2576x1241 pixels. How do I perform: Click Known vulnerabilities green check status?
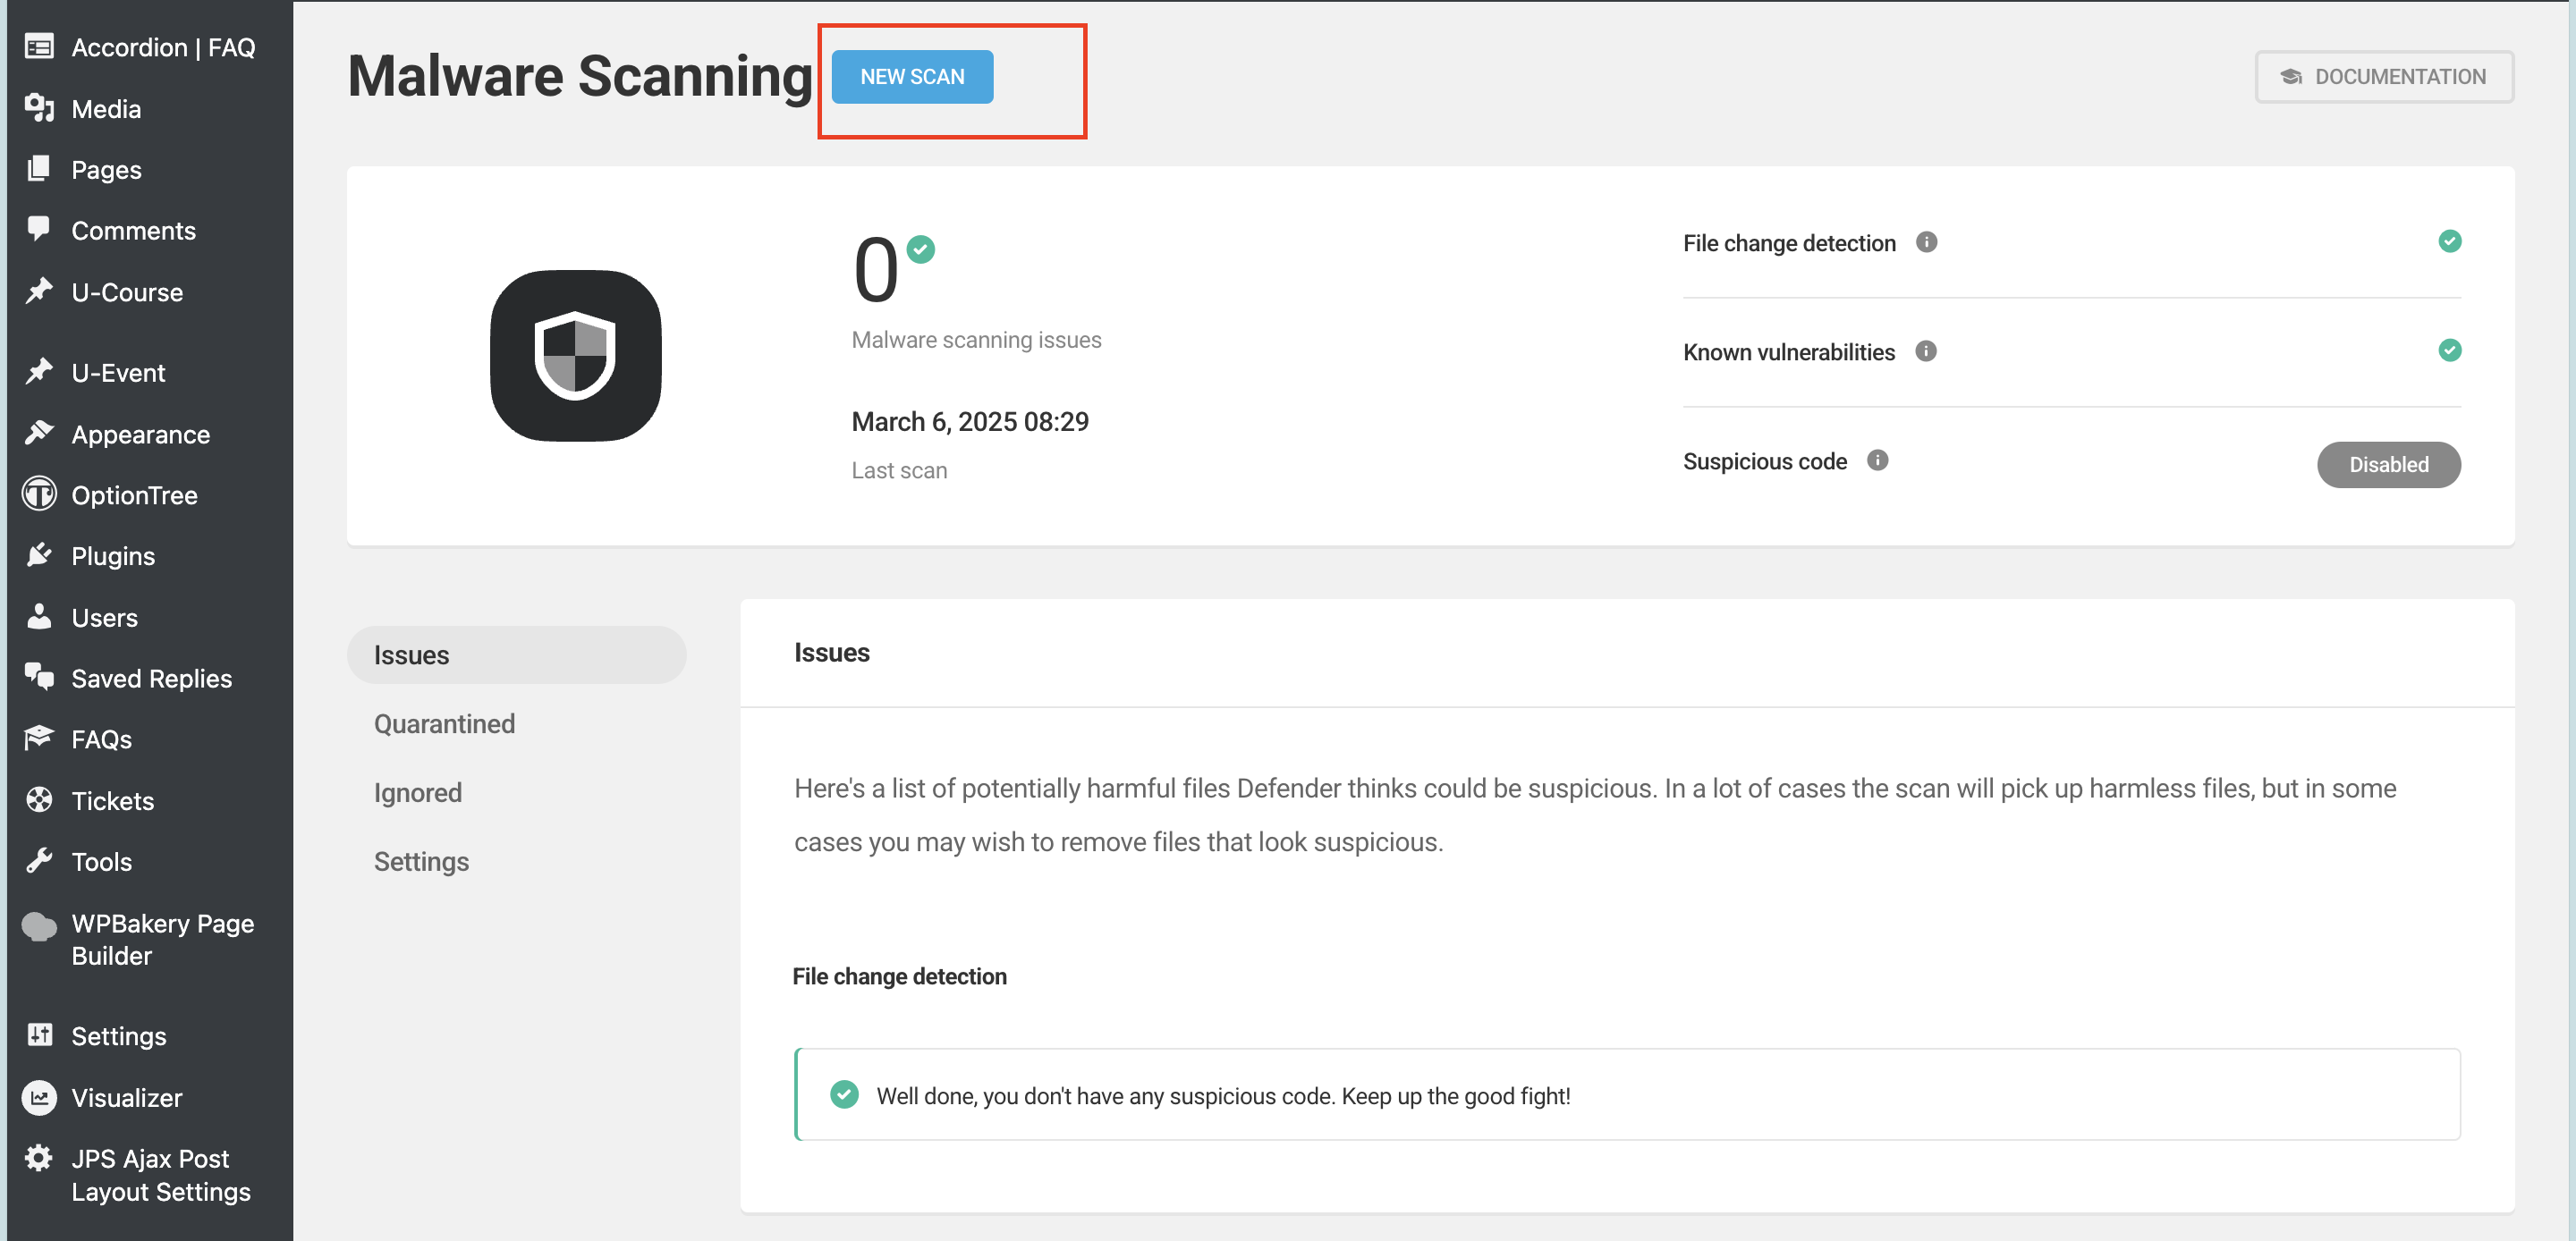tap(2449, 350)
